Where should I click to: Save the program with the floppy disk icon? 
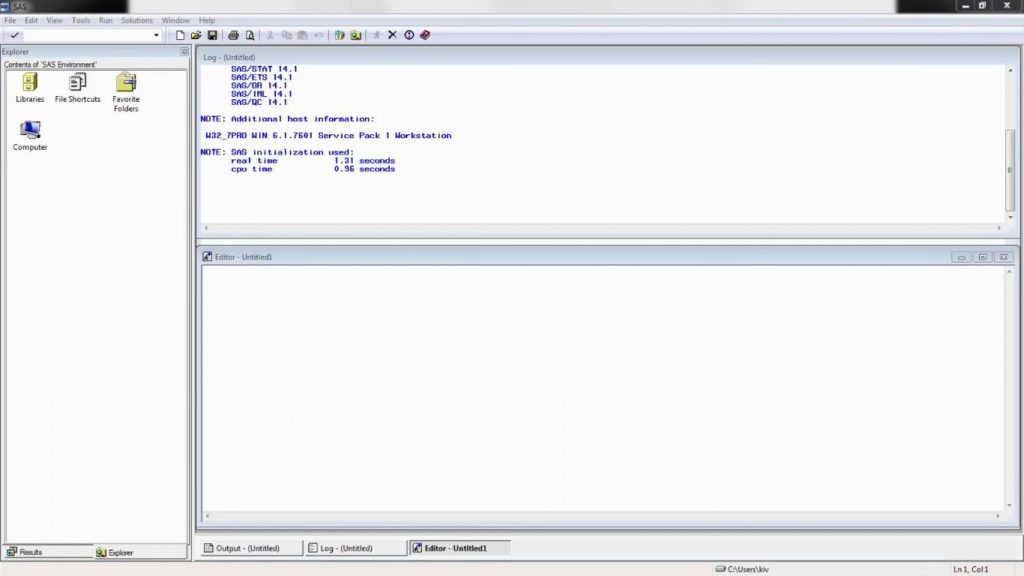[212, 35]
